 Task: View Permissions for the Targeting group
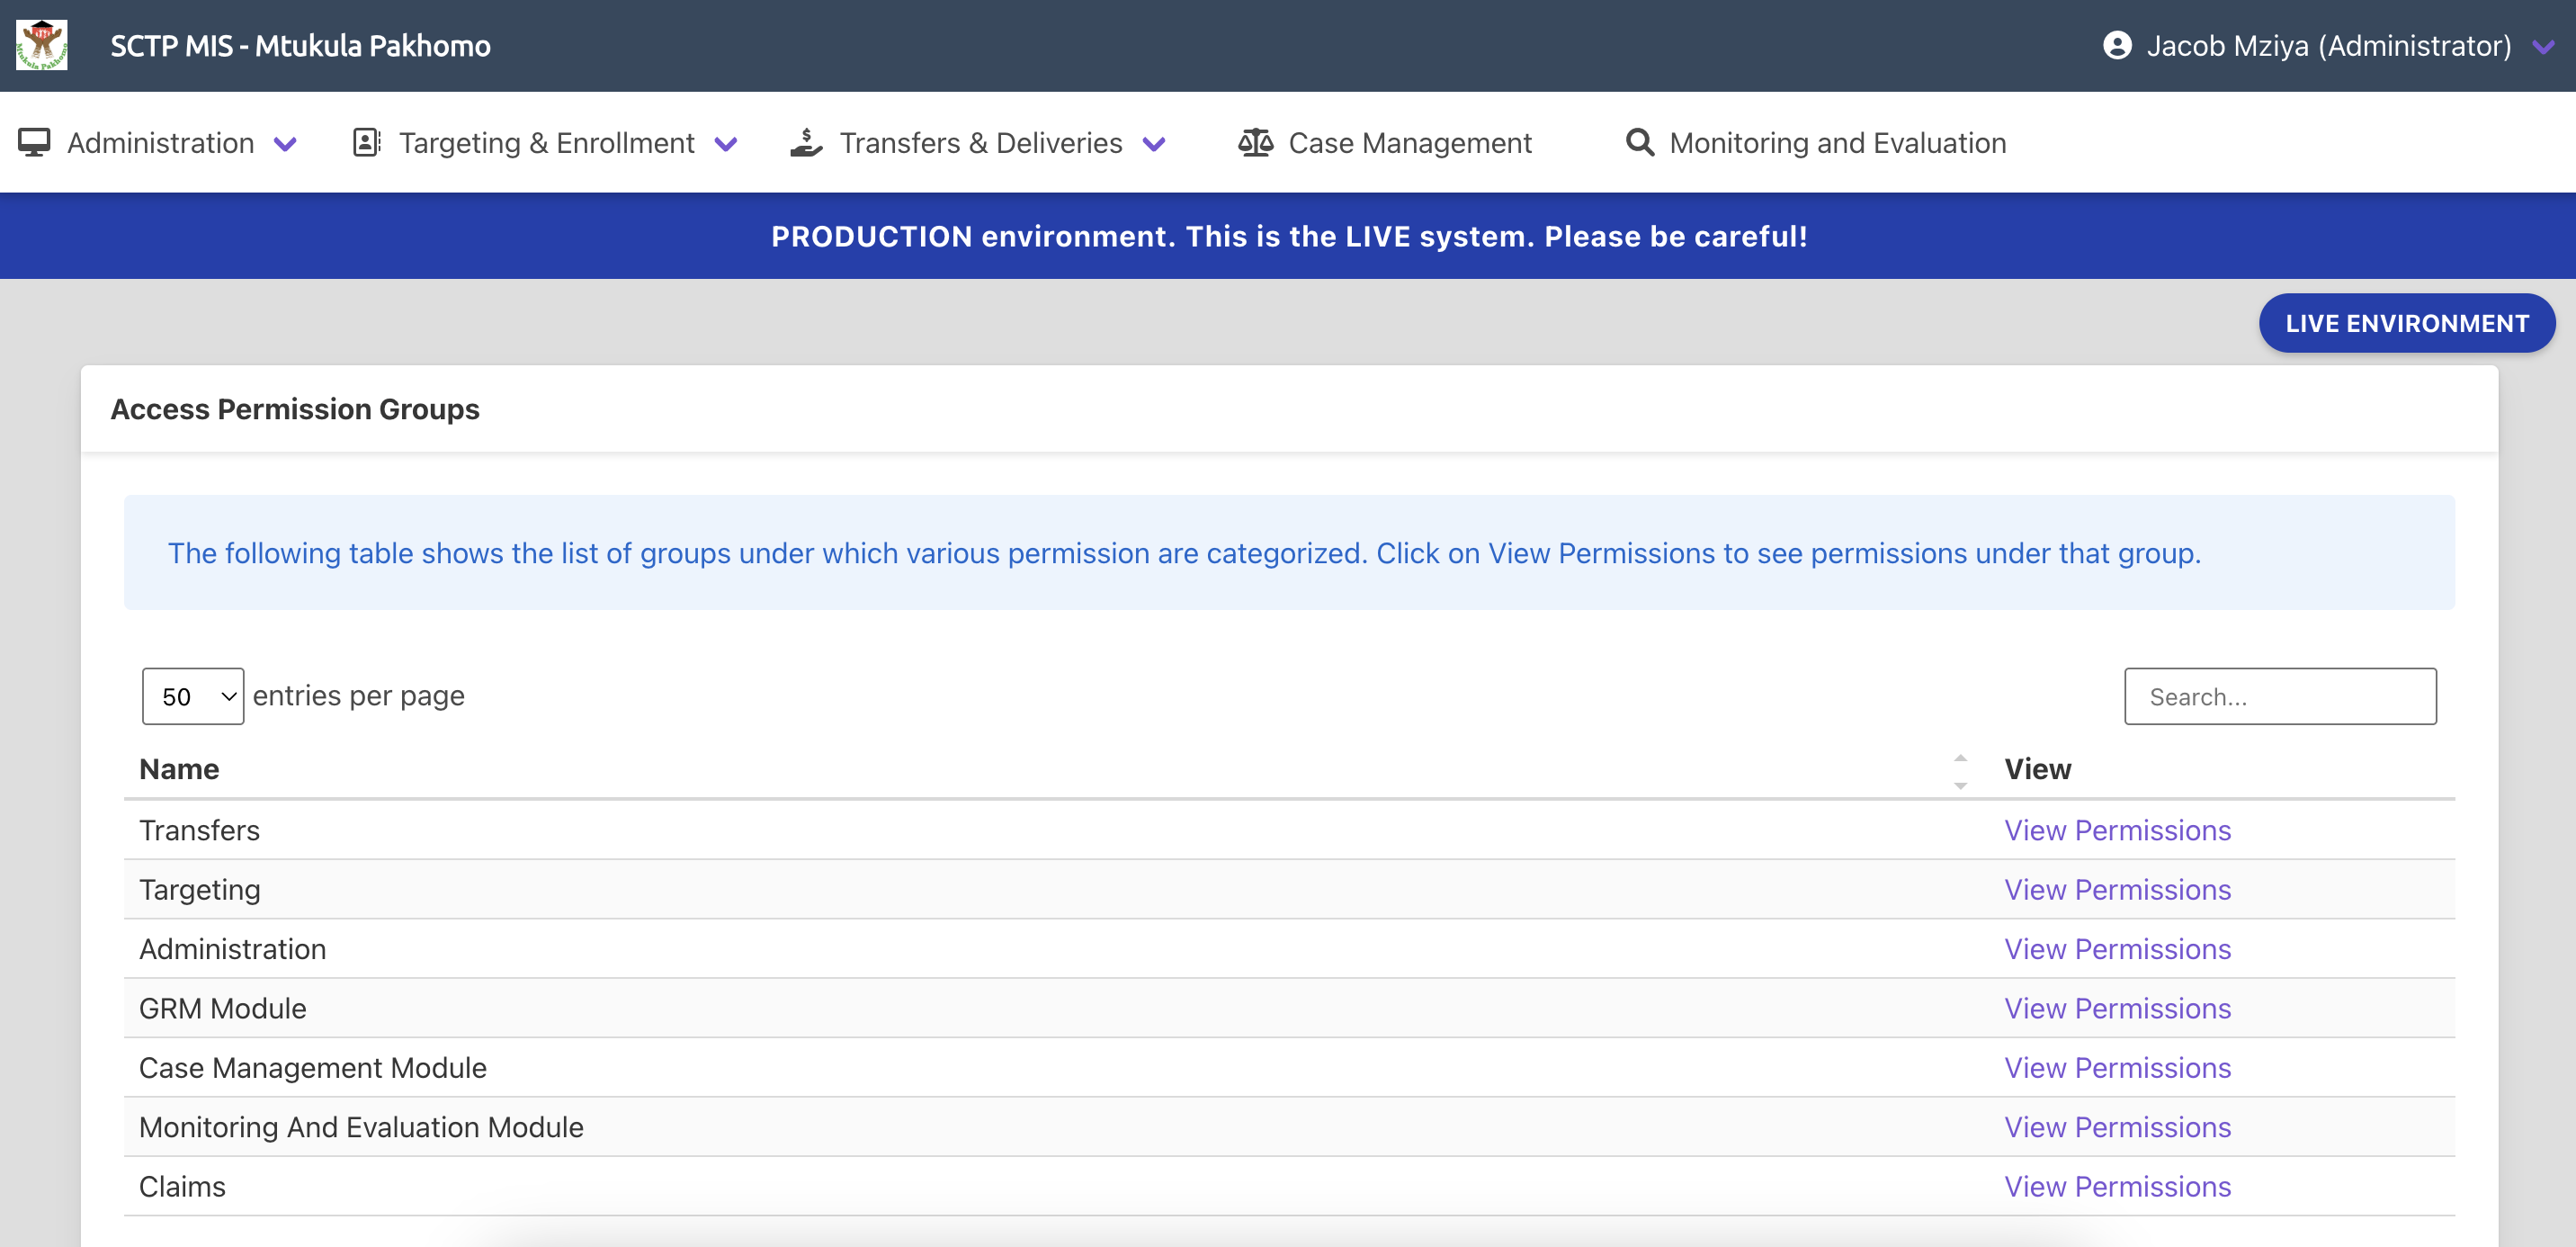[x=2116, y=889]
